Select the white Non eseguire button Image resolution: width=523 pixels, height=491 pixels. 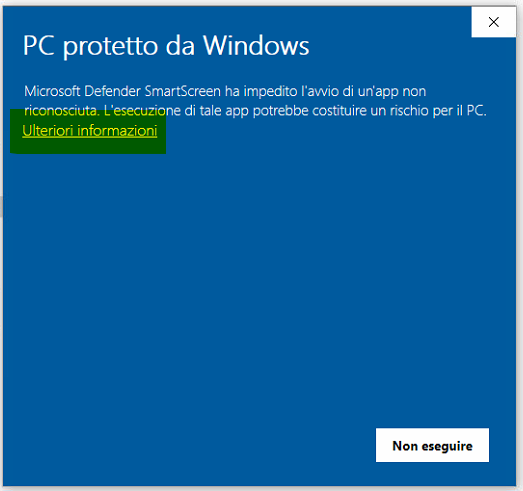coord(432,445)
